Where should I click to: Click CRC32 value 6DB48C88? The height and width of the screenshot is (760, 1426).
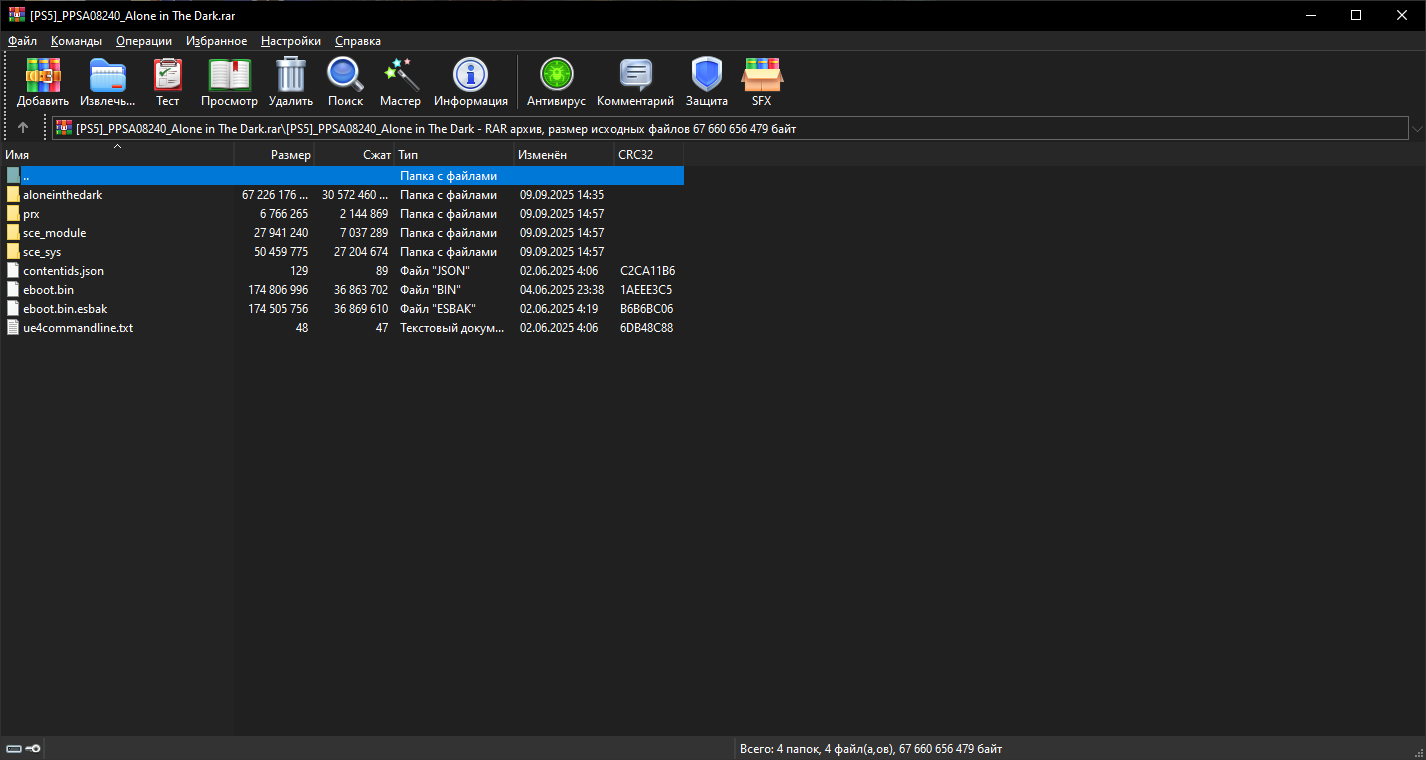pos(646,328)
